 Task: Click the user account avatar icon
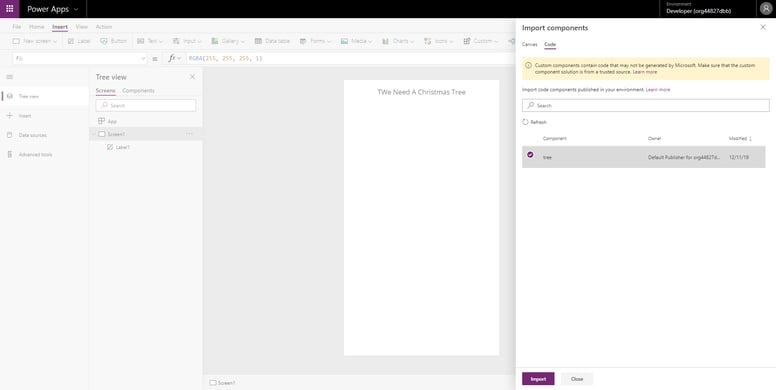pos(765,9)
